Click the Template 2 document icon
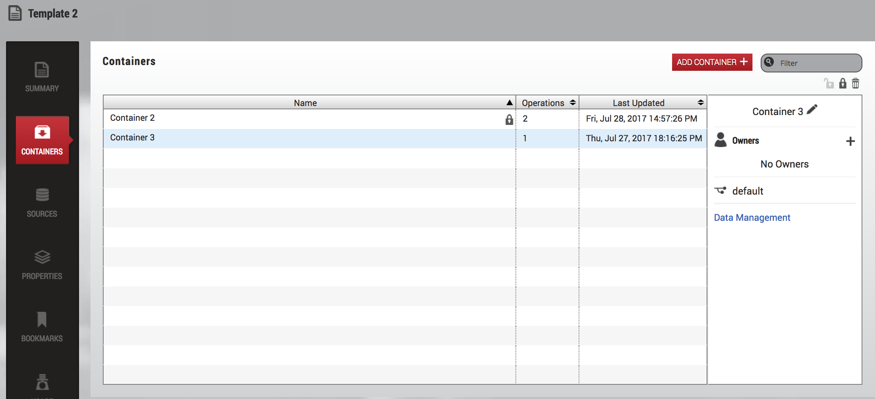Image resolution: width=875 pixels, height=399 pixels. (15, 13)
